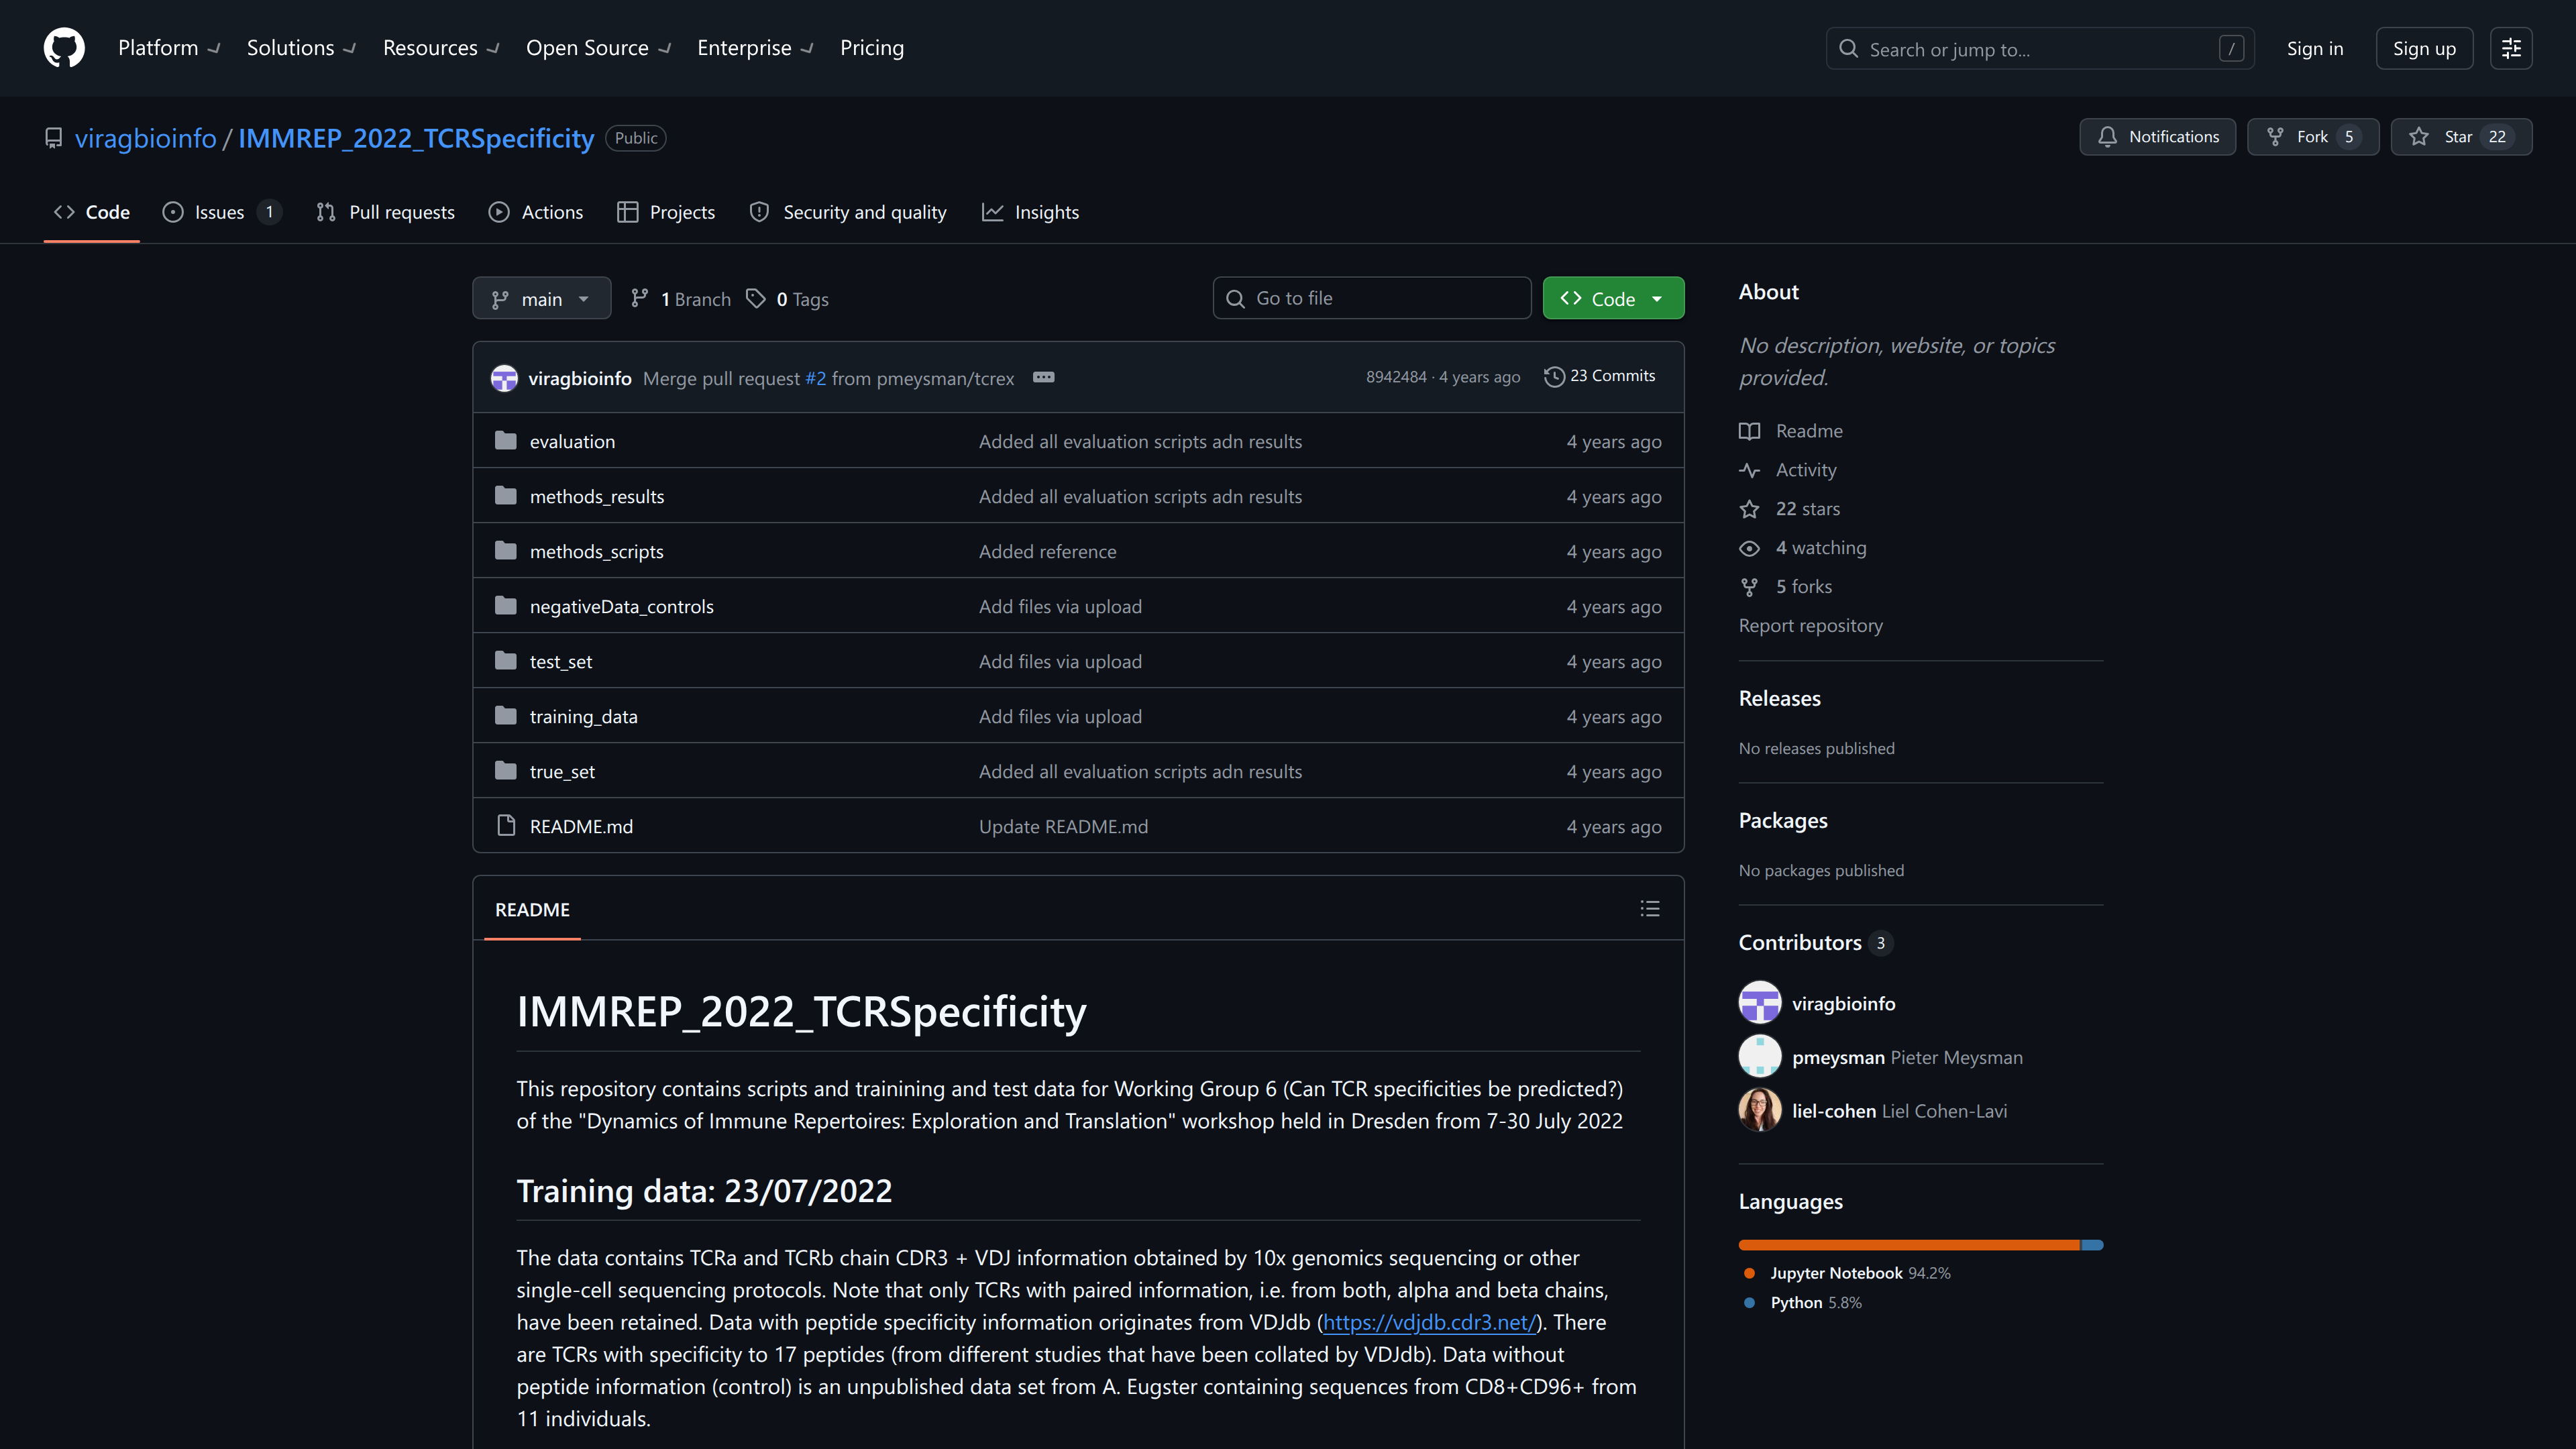This screenshot has height=1449, width=2576.
Task: Open viragbioinfo contributor avatar
Action: pos(1760,1002)
